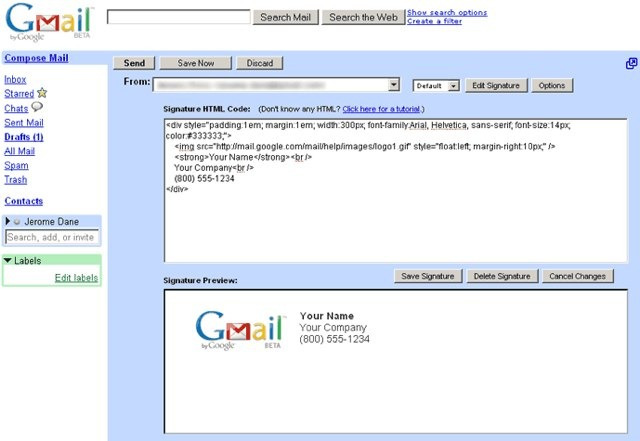Viewport: 640px width, 441px height.
Task: Click Jerome Dane name in chat panel
Action: (51, 222)
